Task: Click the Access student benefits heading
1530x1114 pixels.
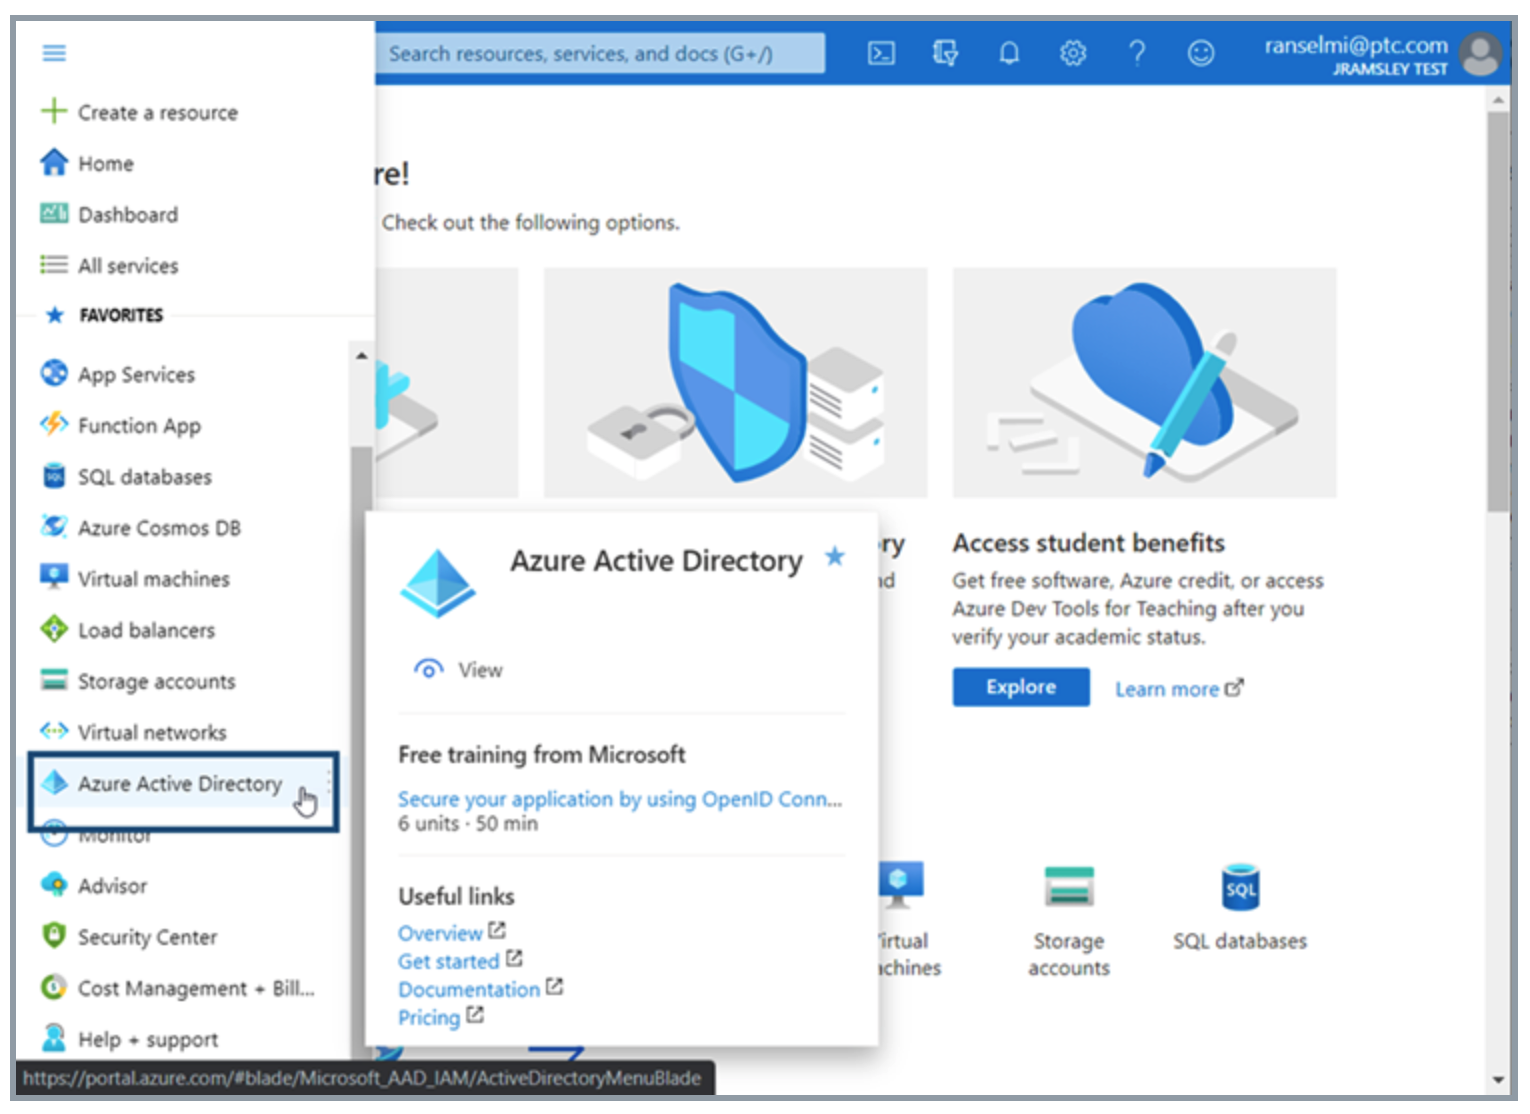Action: coord(1089,542)
